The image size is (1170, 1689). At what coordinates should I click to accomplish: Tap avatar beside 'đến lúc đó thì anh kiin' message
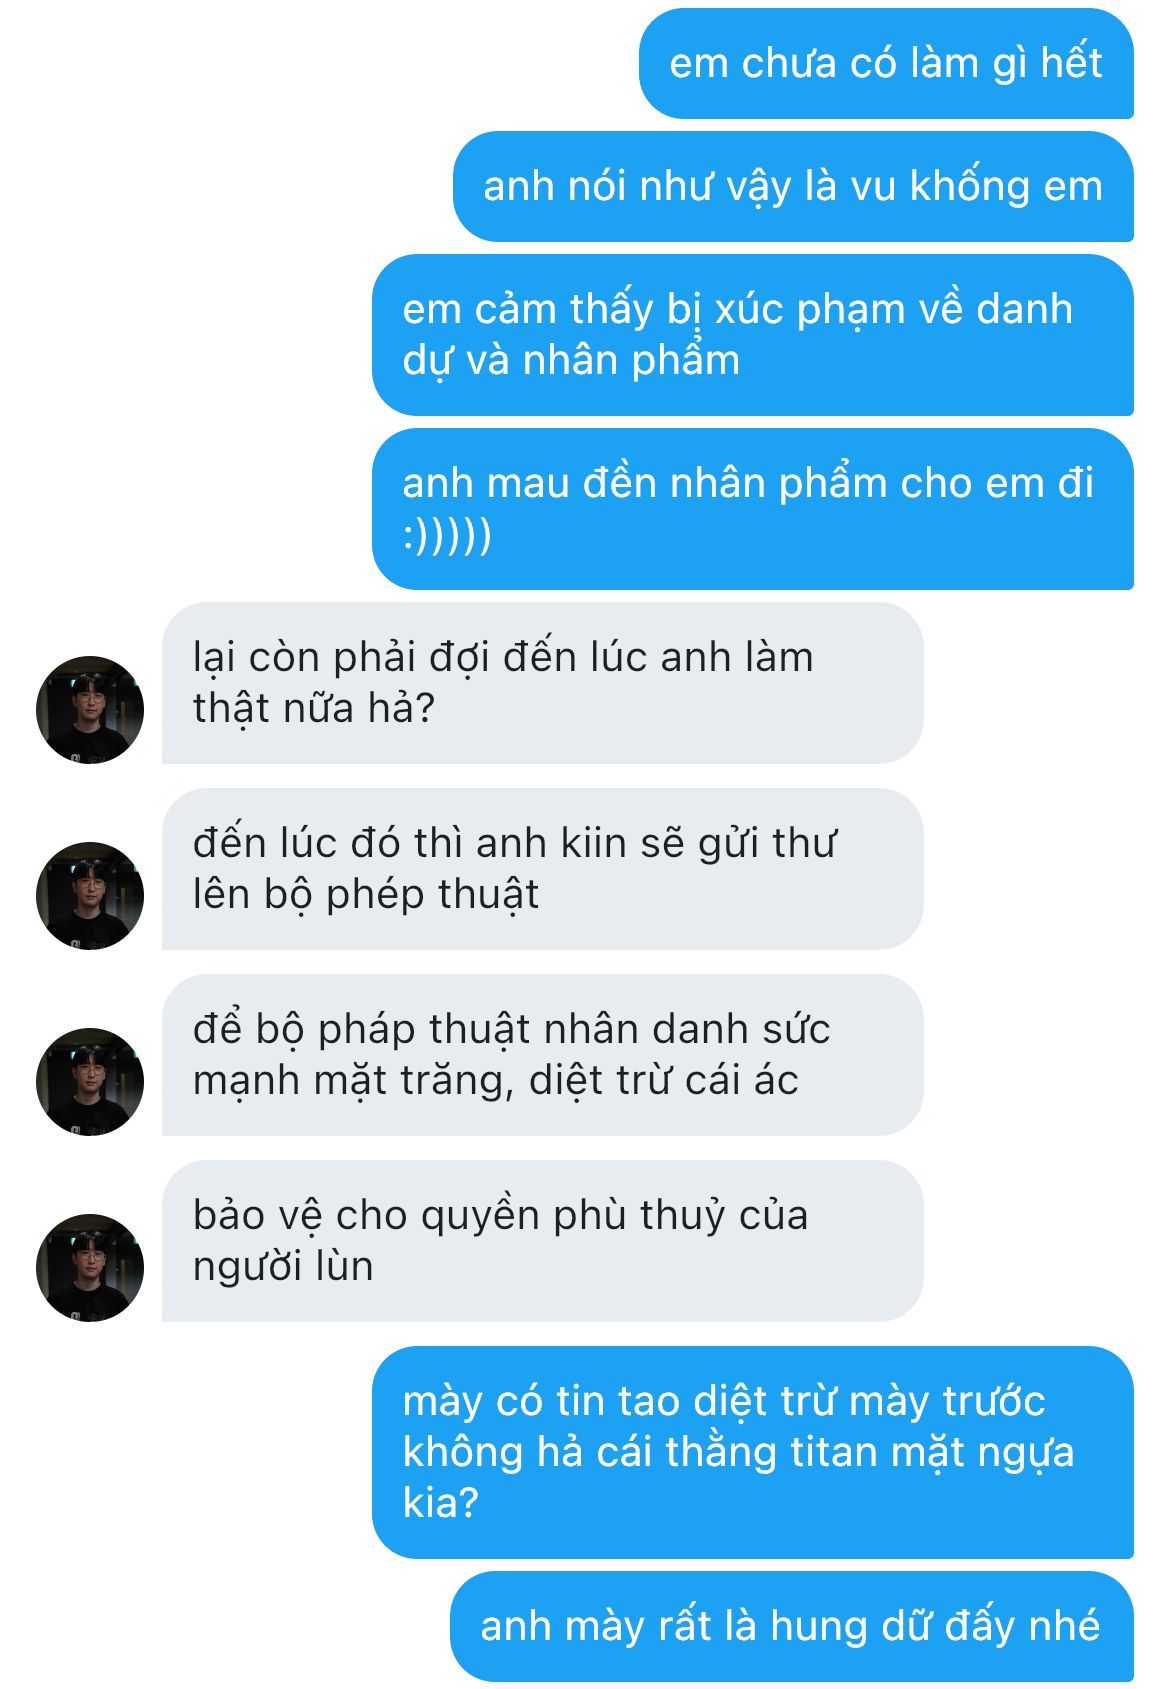(90, 895)
